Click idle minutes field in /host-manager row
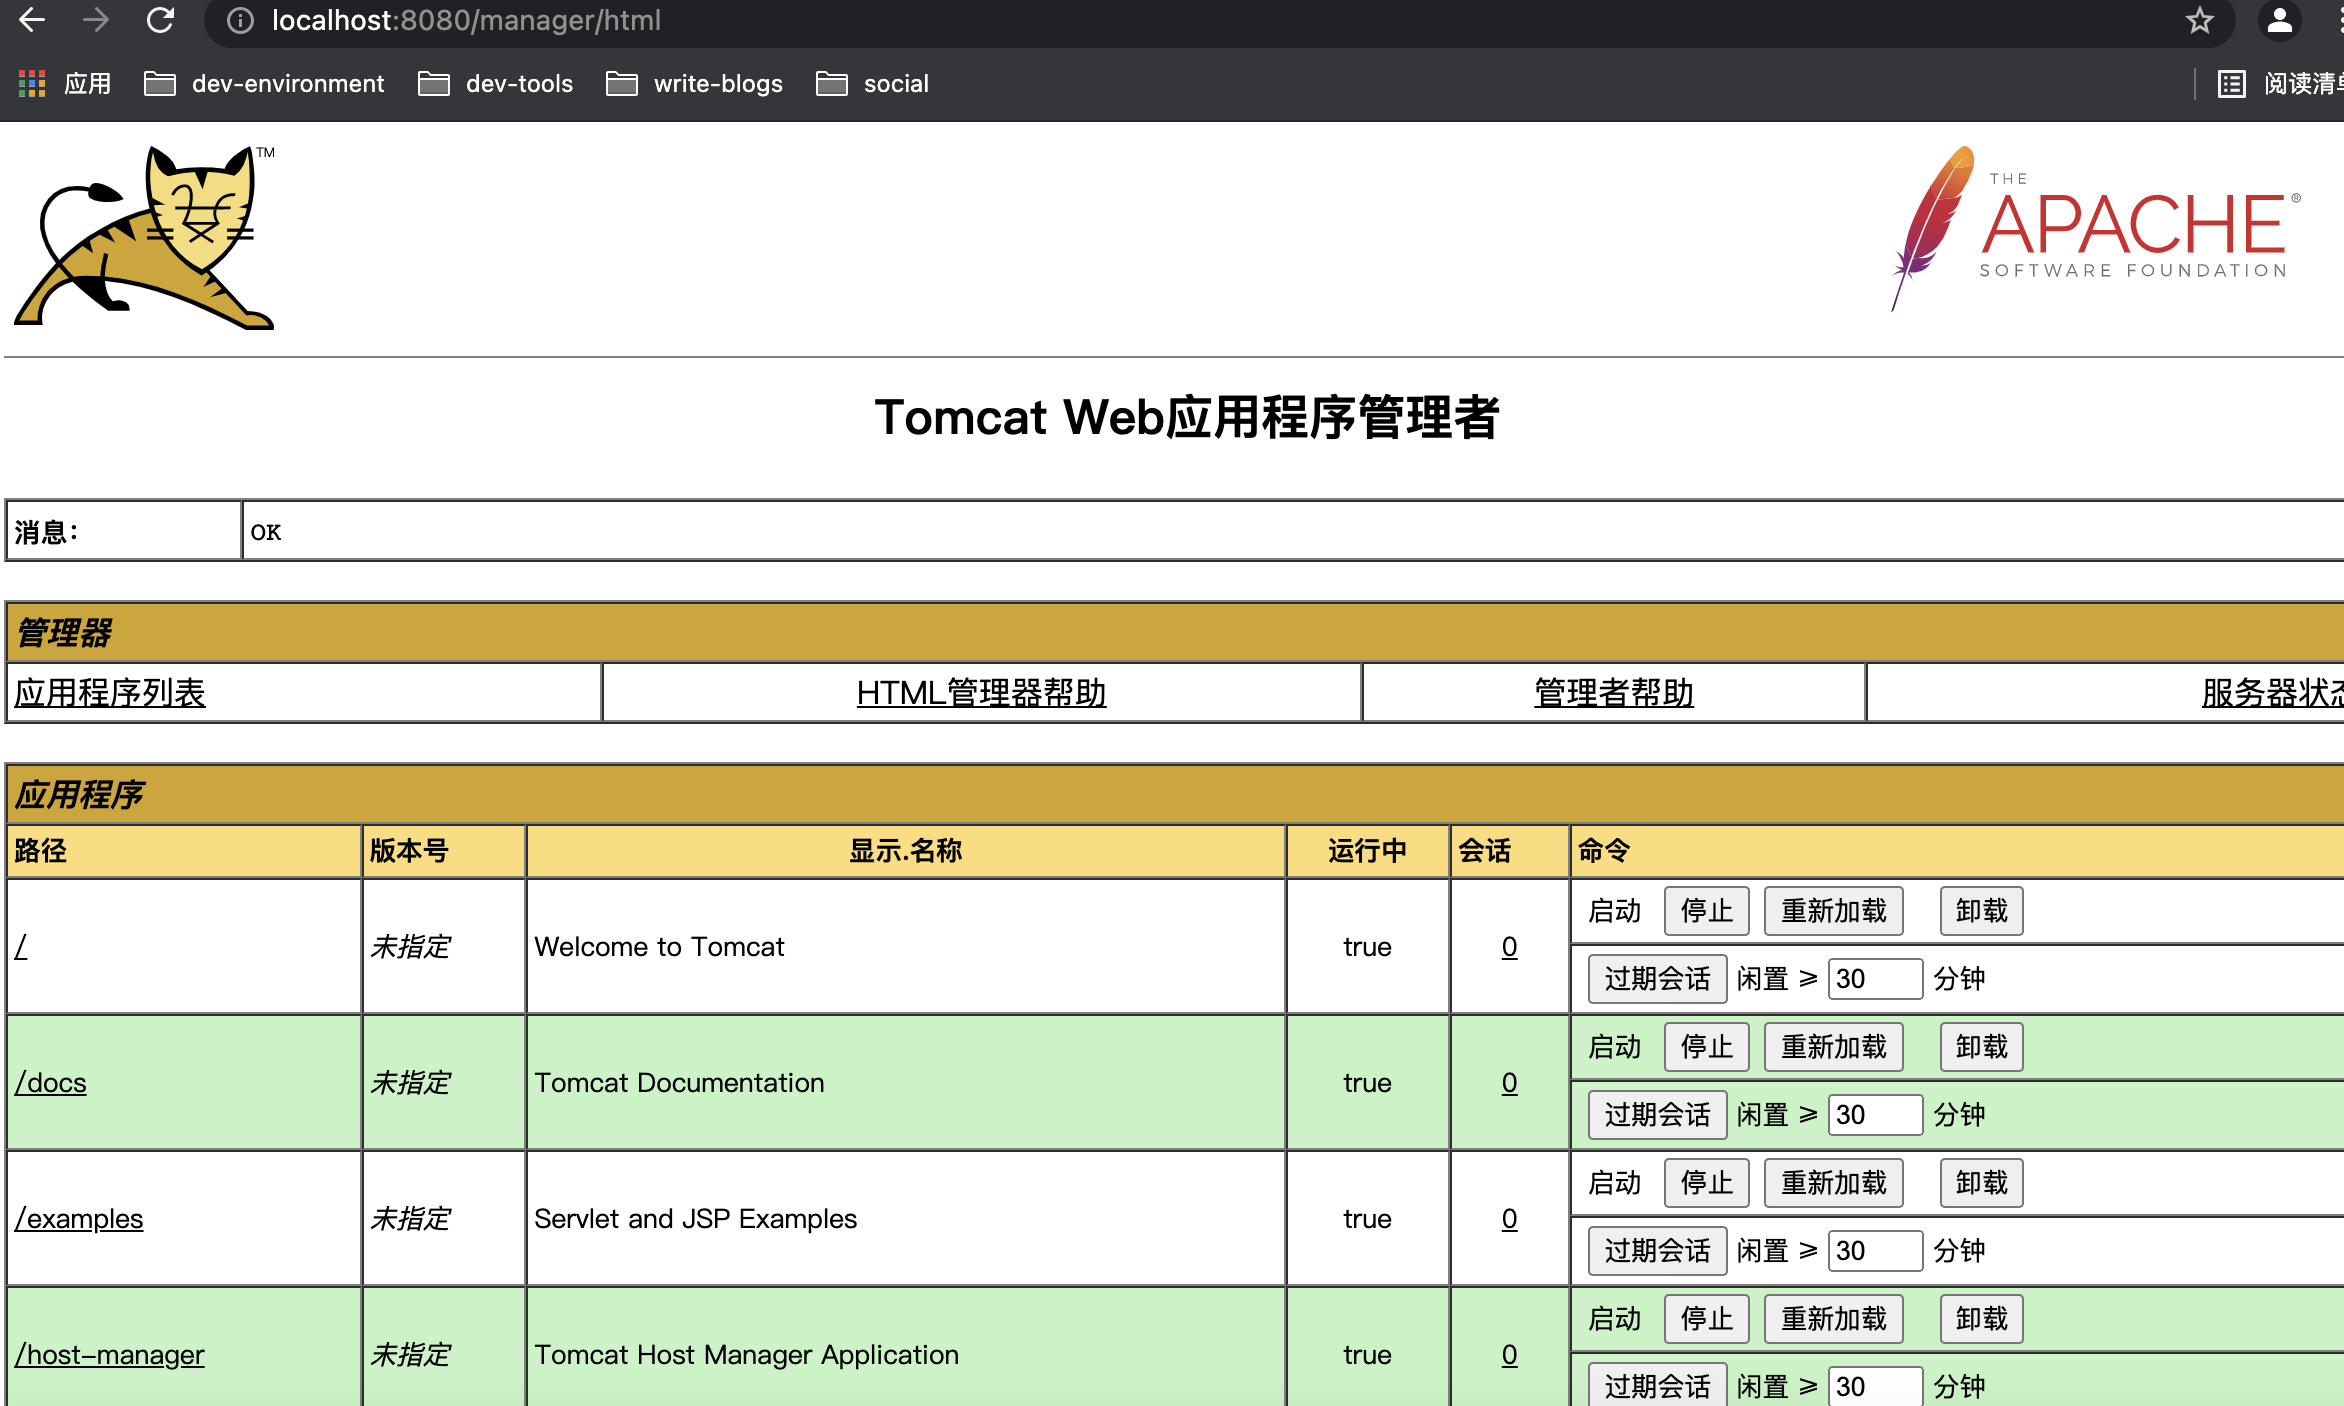2344x1406 pixels. point(1875,1386)
